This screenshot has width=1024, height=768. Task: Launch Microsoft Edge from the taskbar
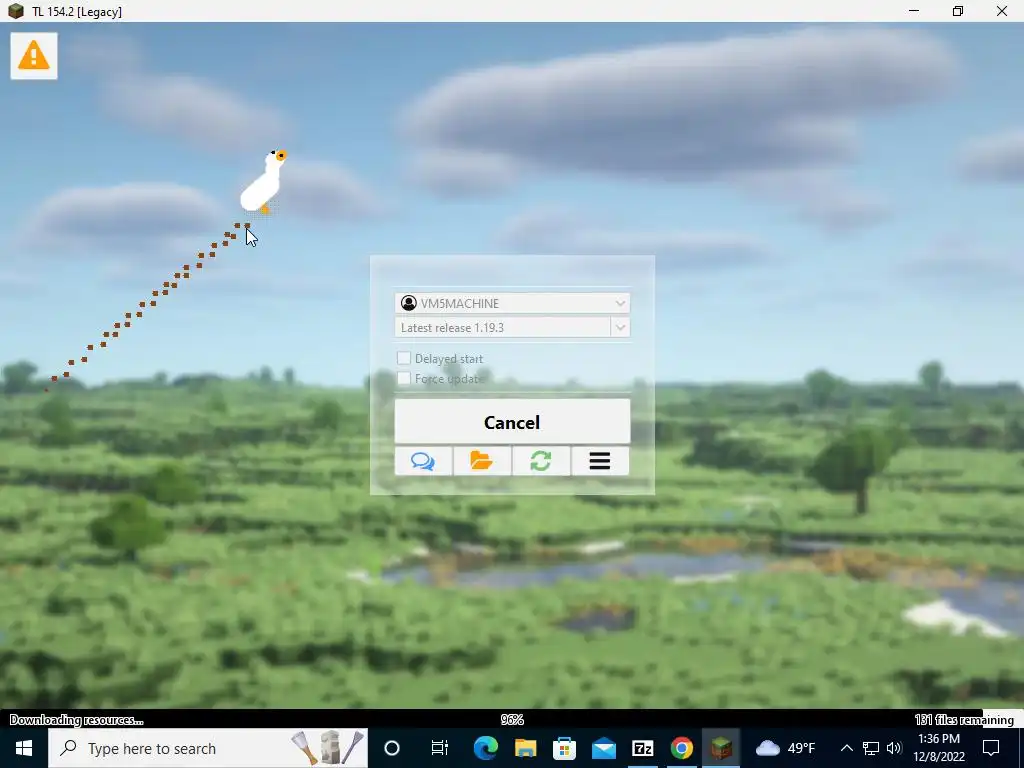point(485,748)
